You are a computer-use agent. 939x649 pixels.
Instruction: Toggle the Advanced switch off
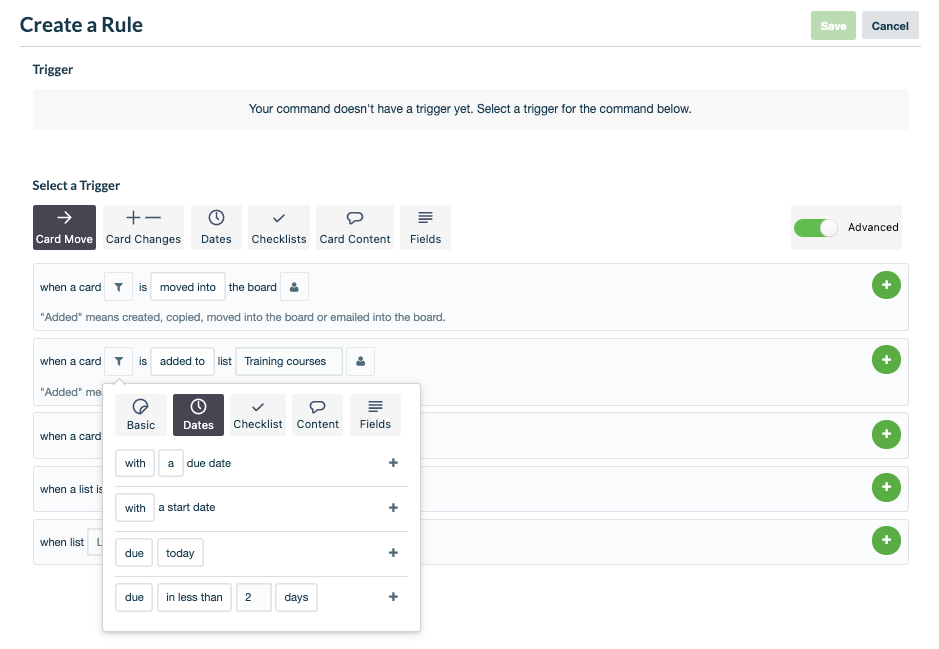pyautogui.click(x=815, y=227)
